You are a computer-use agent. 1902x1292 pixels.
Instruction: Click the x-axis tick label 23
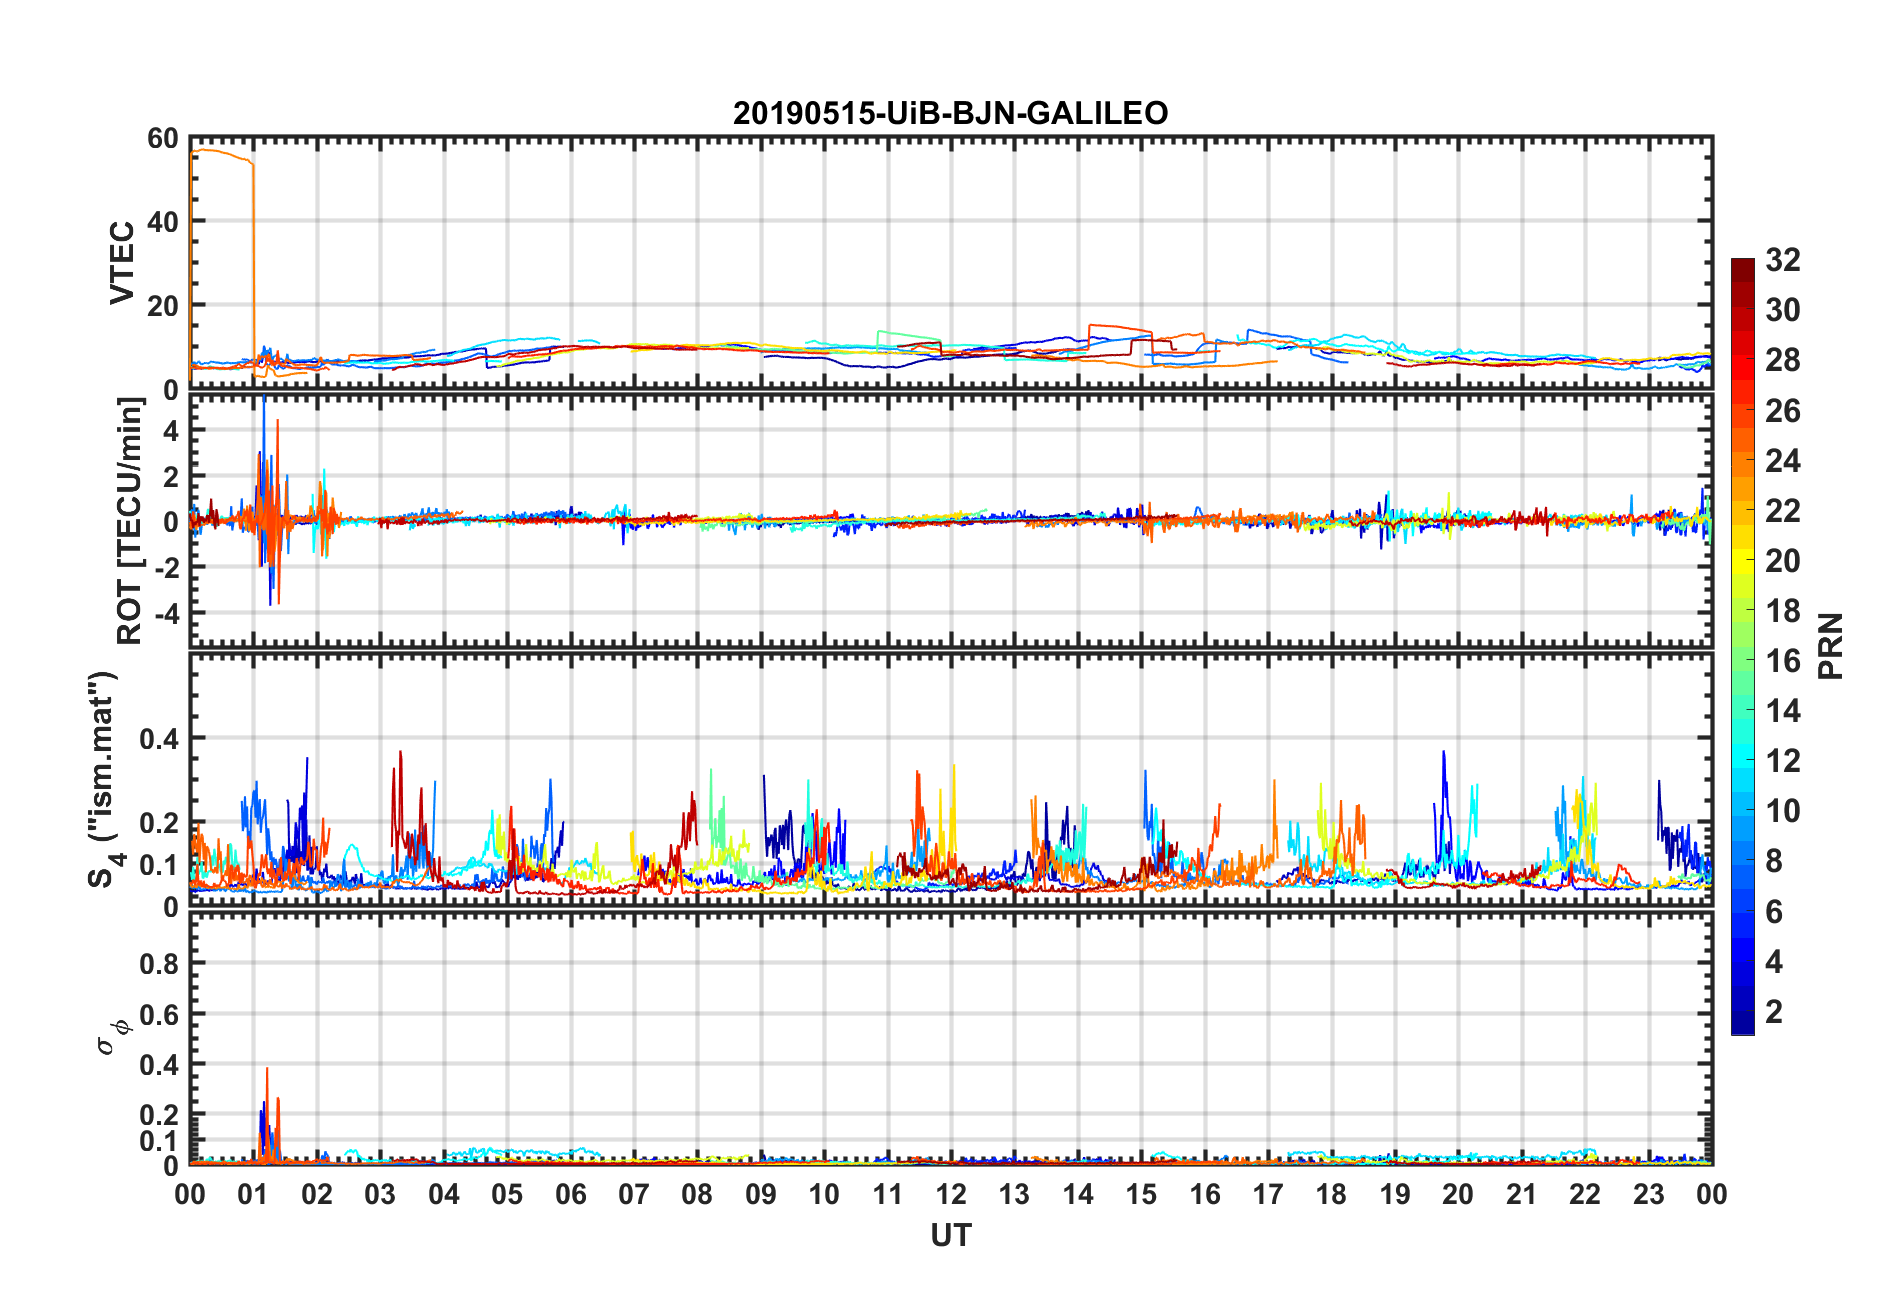pos(1648,1194)
